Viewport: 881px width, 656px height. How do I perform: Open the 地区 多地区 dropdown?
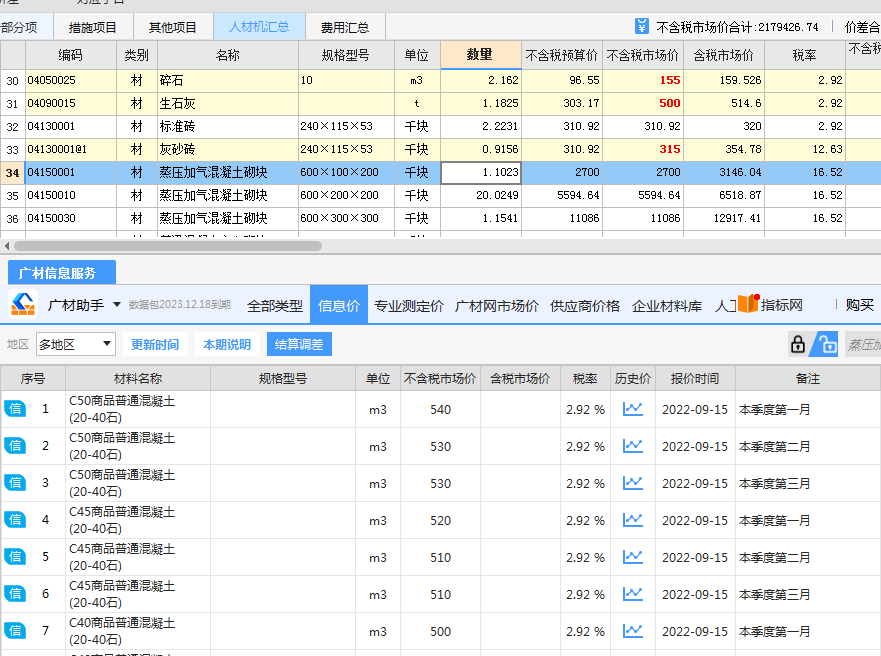click(x=76, y=344)
